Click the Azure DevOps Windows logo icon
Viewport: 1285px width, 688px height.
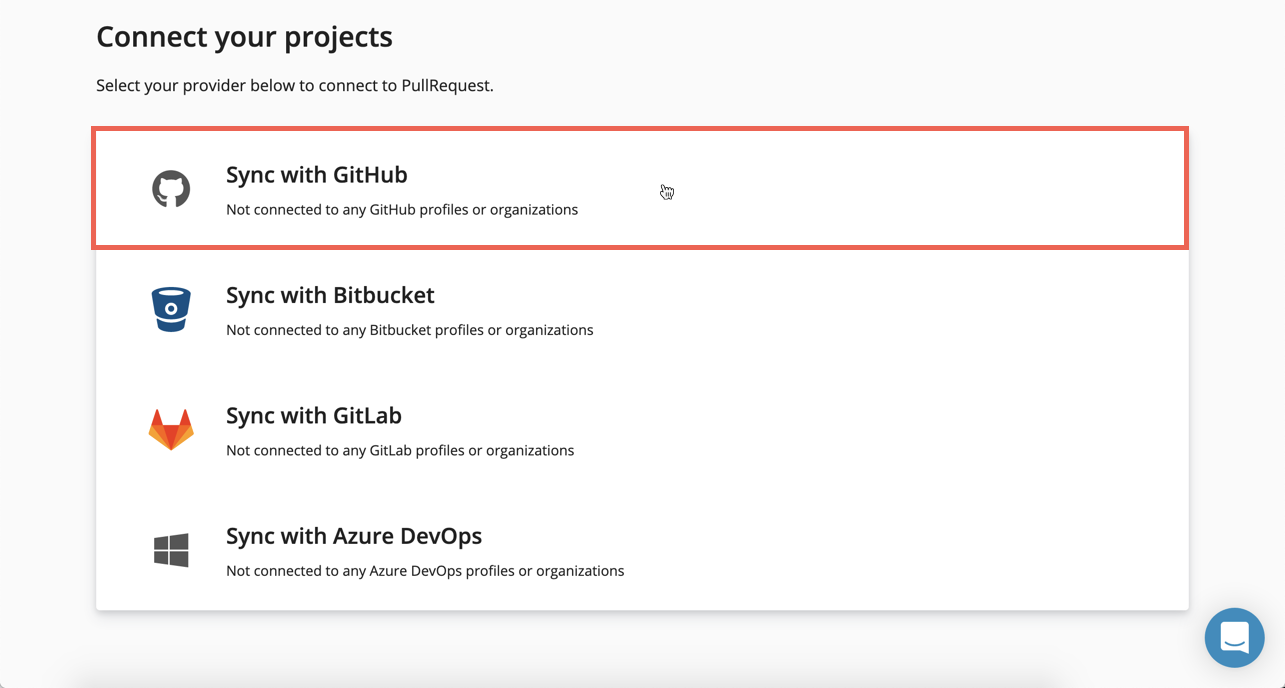171,550
